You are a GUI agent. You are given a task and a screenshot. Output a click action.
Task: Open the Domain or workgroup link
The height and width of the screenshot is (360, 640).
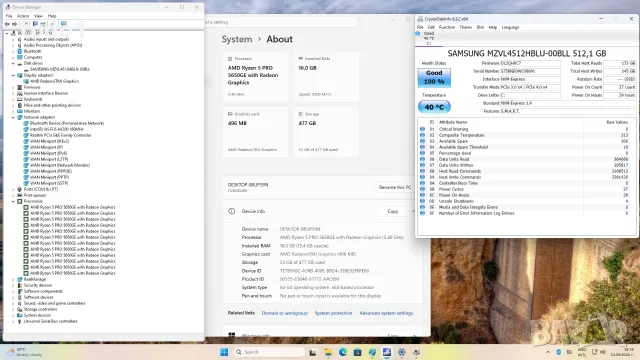(284, 313)
